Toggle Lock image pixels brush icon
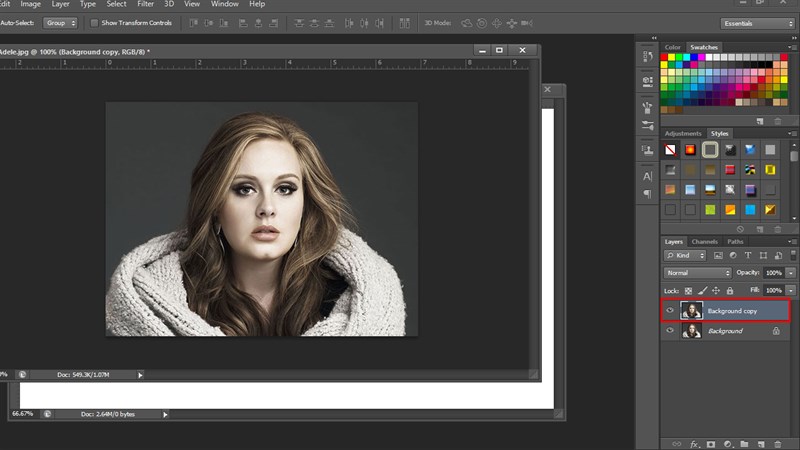The image size is (800, 450). coord(703,290)
